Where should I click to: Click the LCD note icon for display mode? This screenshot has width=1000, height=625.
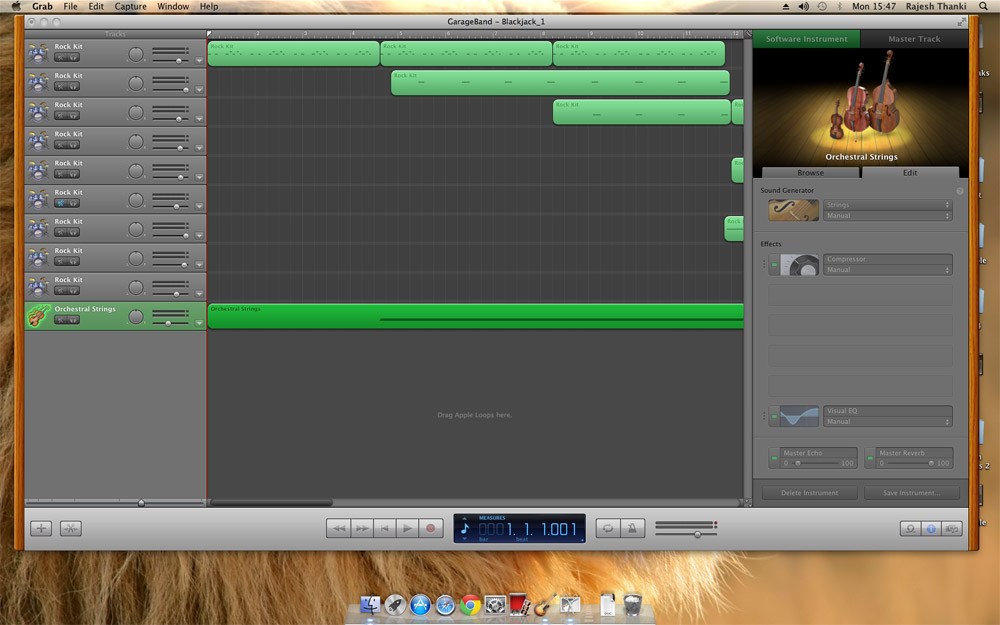click(x=465, y=528)
